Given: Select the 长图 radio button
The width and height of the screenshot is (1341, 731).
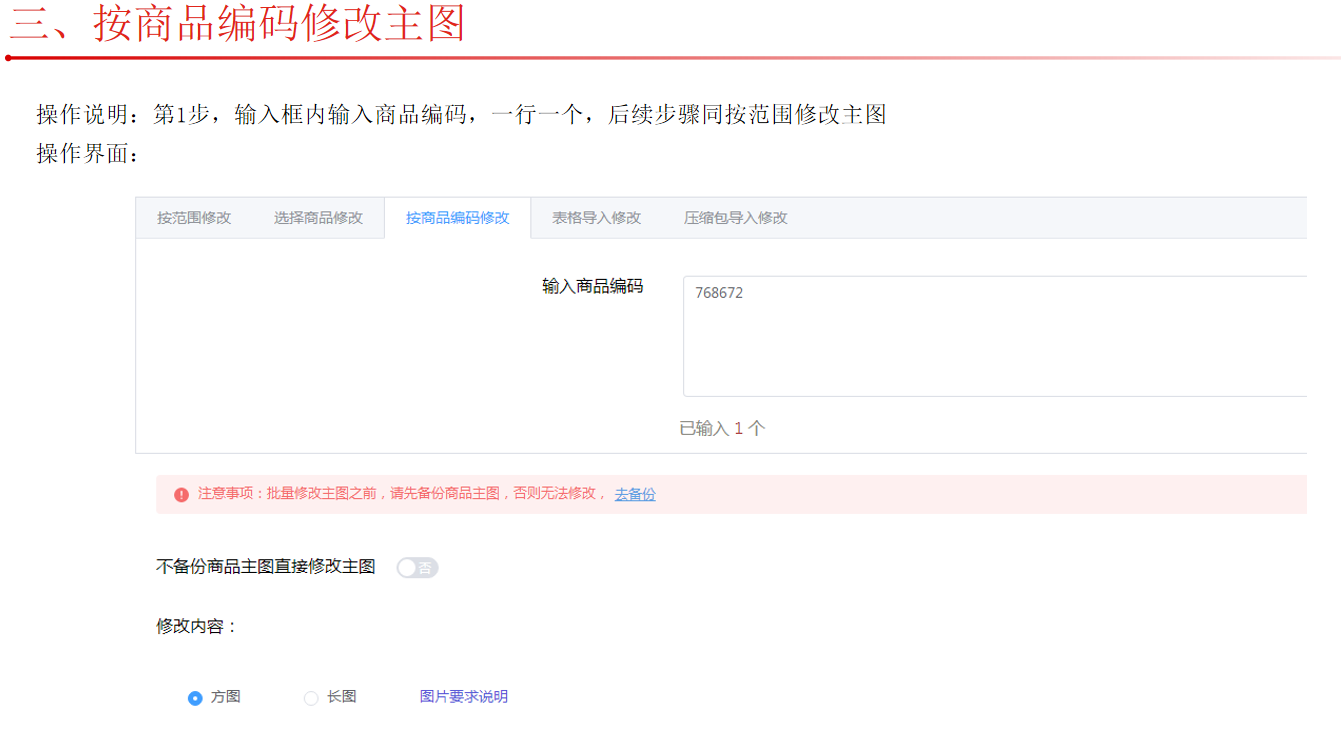Looking at the screenshot, I should point(311,698).
